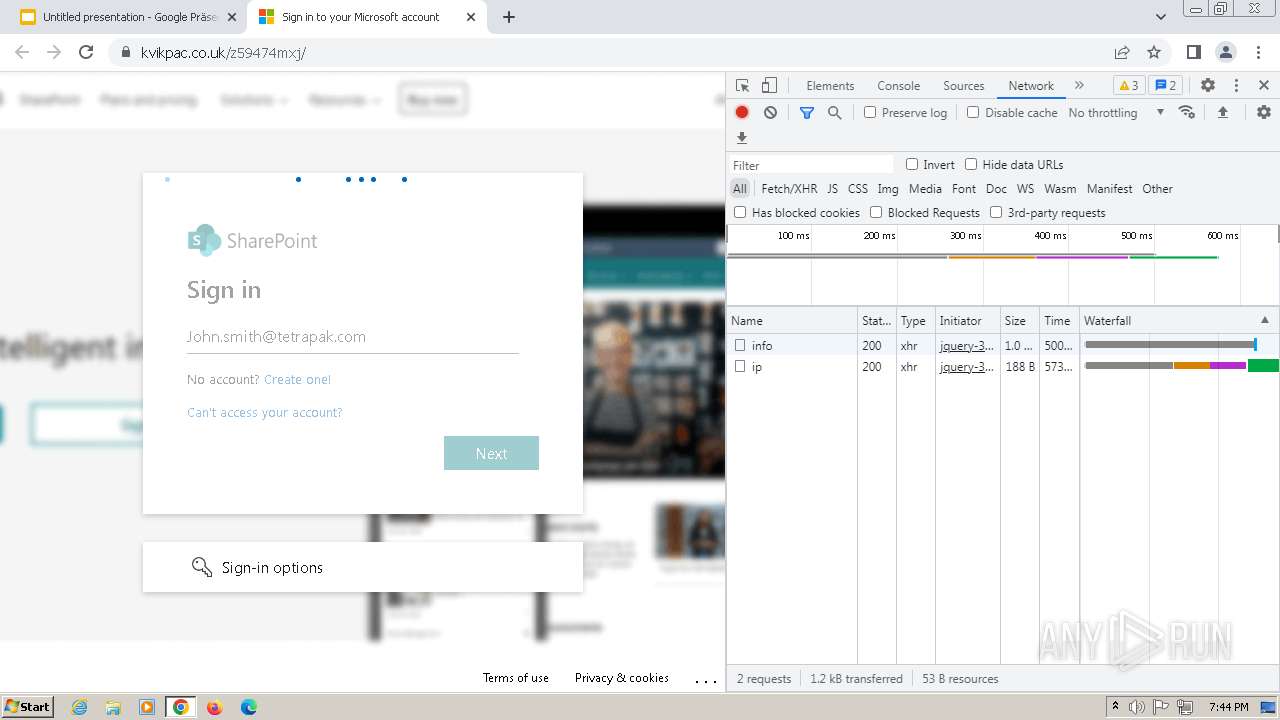The height and width of the screenshot is (720, 1280).
Task: Check Blocked Requests option
Action: click(x=876, y=213)
